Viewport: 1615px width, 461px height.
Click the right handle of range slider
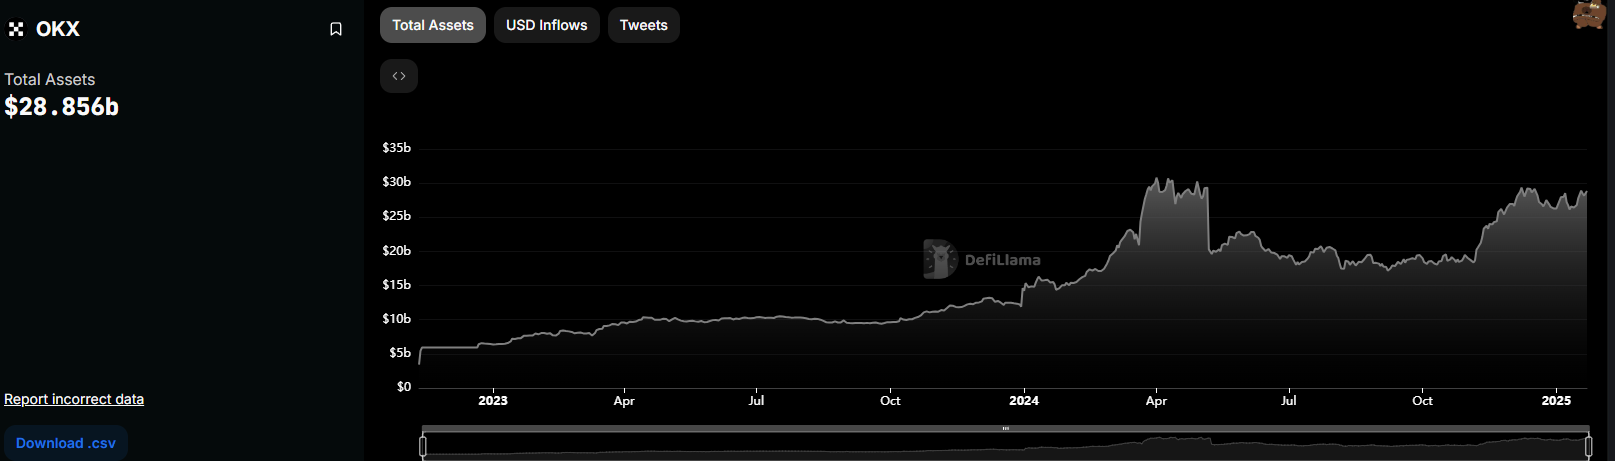coord(1588,446)
